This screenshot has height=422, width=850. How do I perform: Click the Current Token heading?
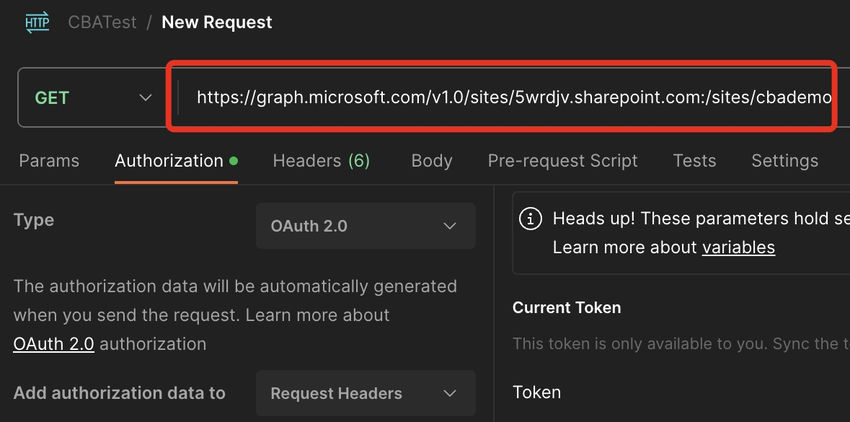pyautogui.click(x=566, y=308)
